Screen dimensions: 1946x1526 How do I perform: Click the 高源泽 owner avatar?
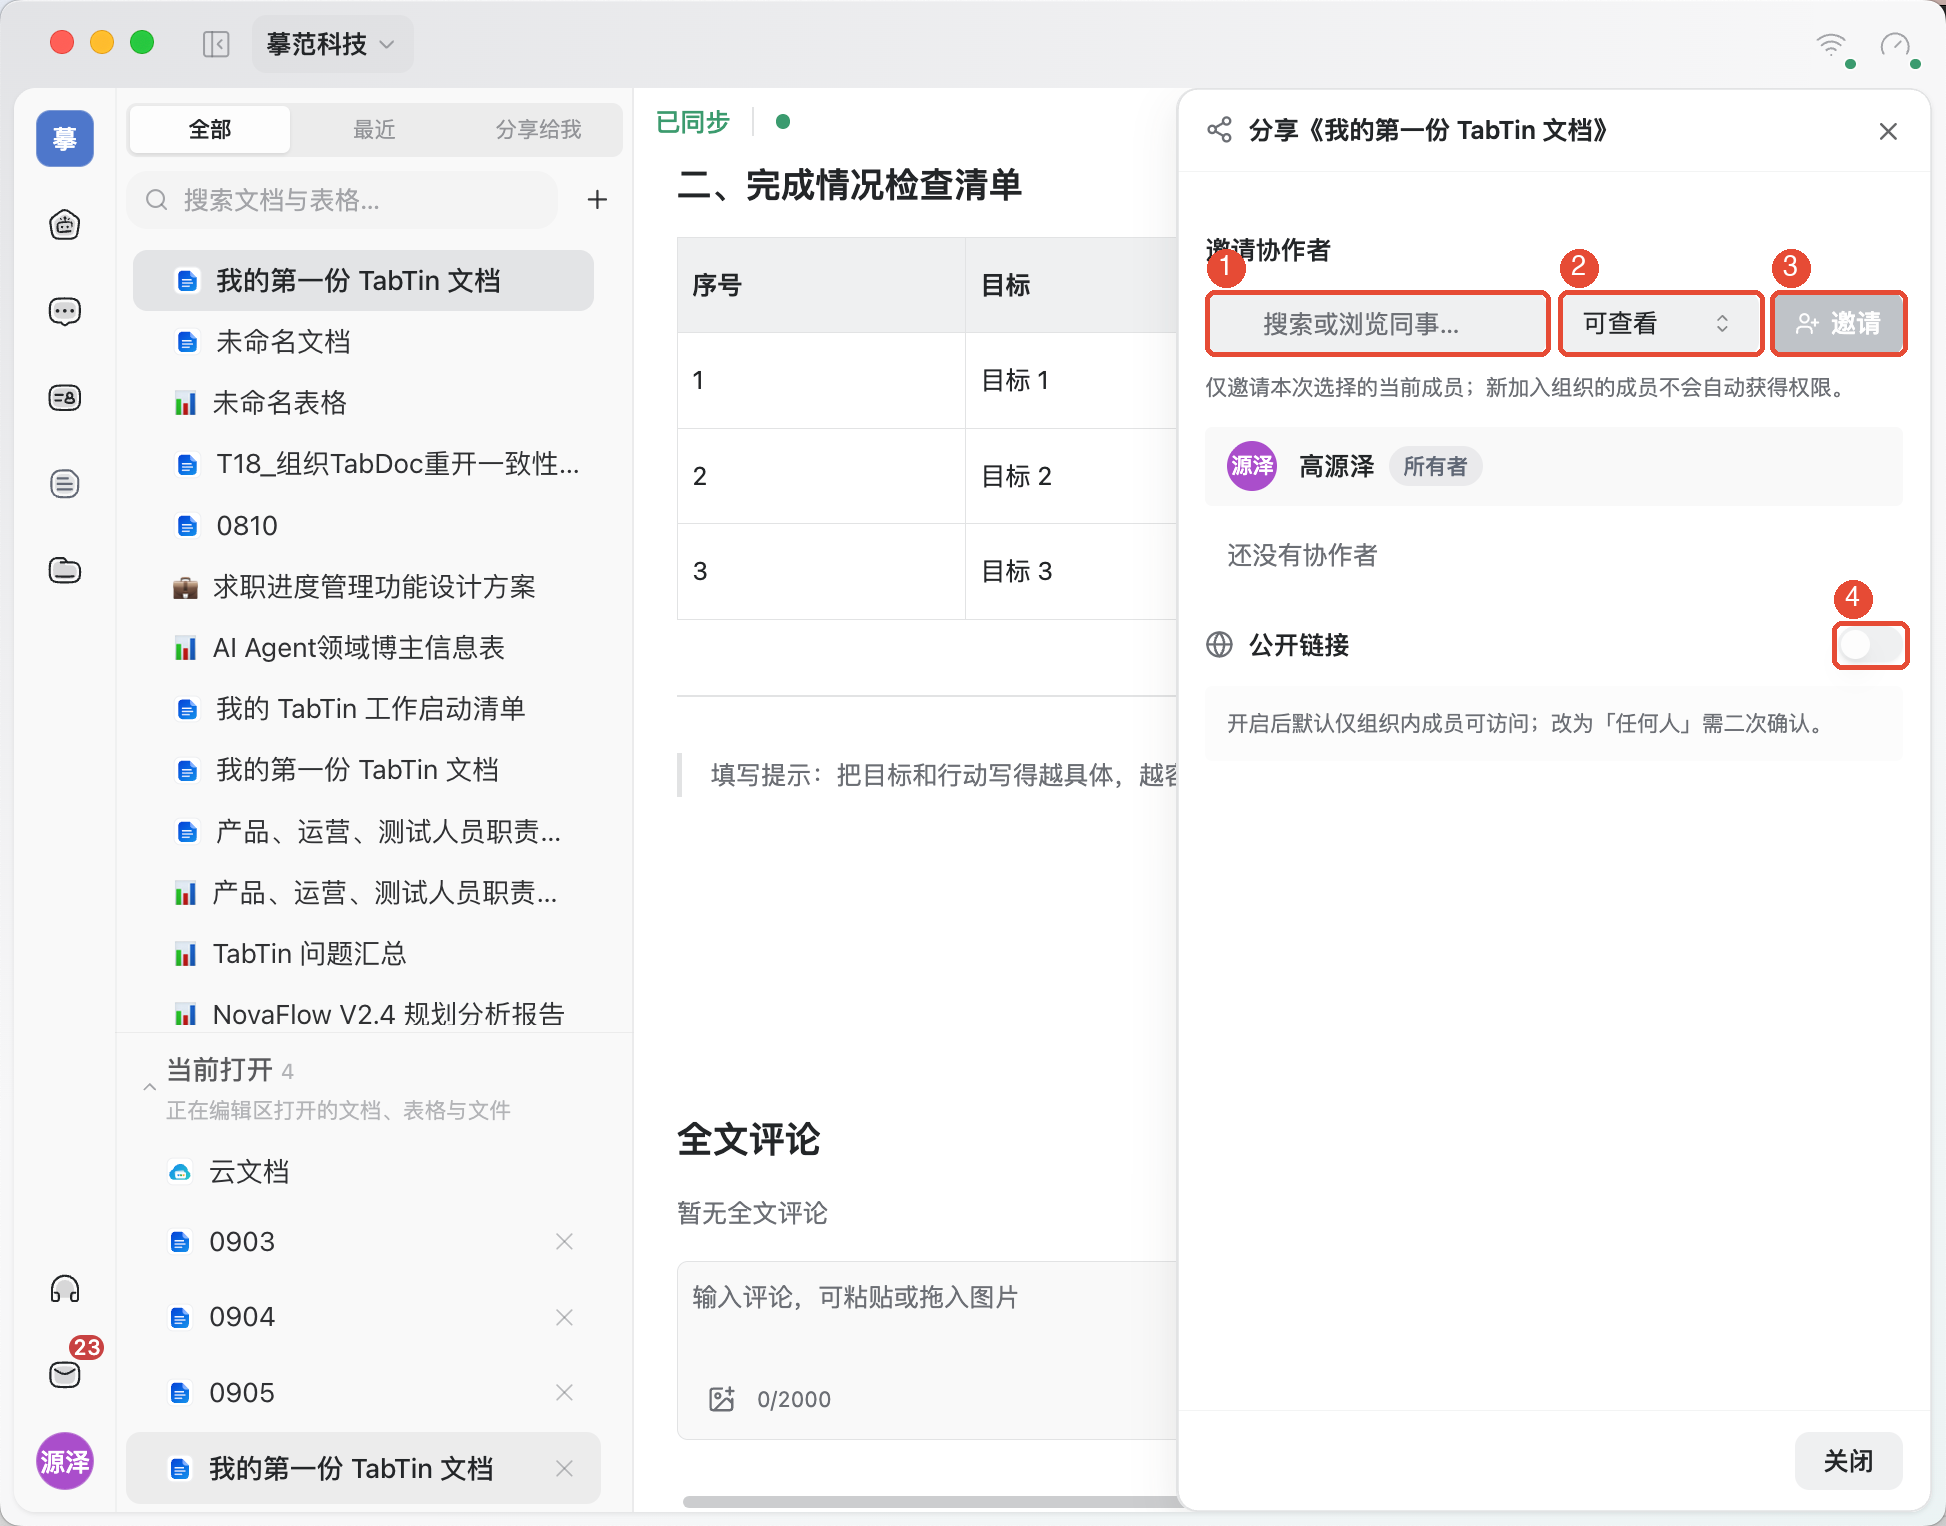pos(1252,466)
